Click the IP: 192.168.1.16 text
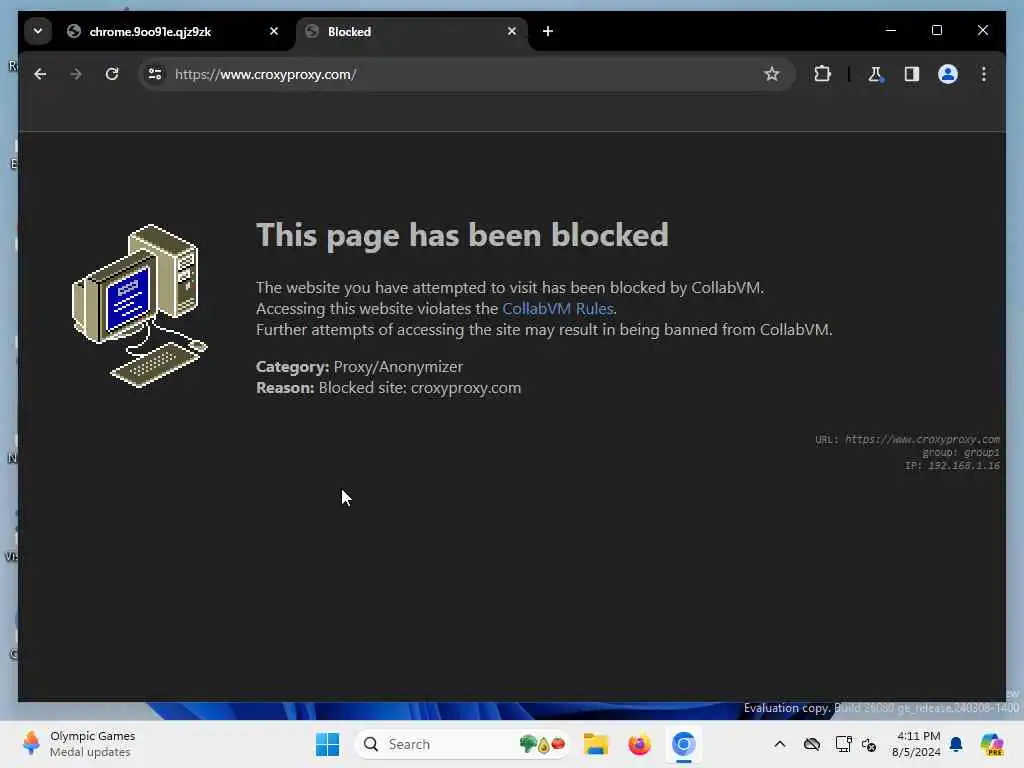Image resolution: width=1024 pixels, height=768 pixels. point(952,466)
